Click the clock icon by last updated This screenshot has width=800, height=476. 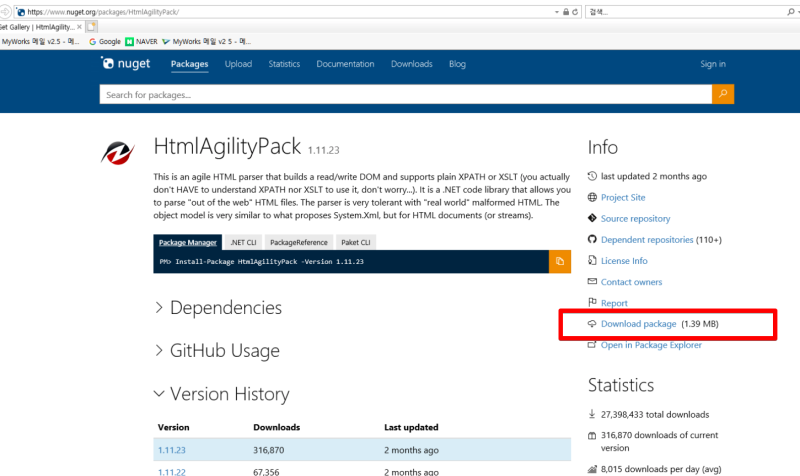(x=592, y=176)
